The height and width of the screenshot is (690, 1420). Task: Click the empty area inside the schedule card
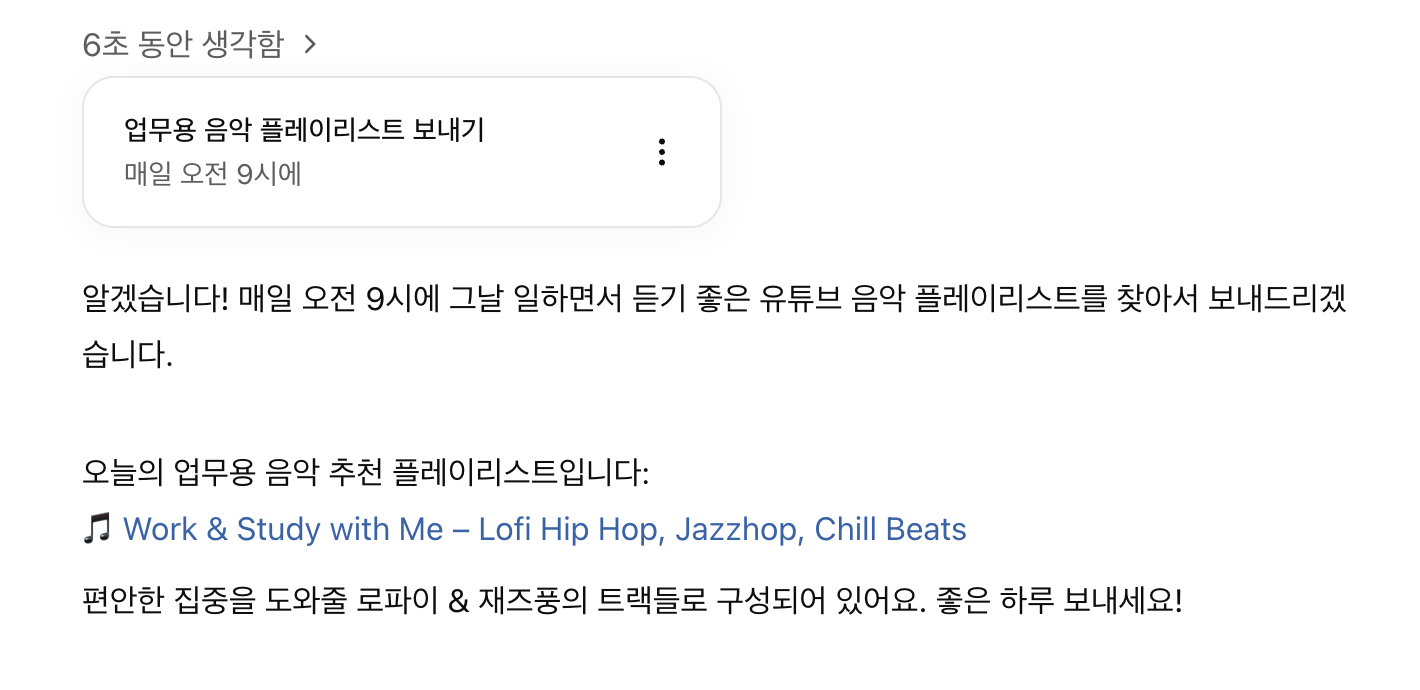[560, 200]
